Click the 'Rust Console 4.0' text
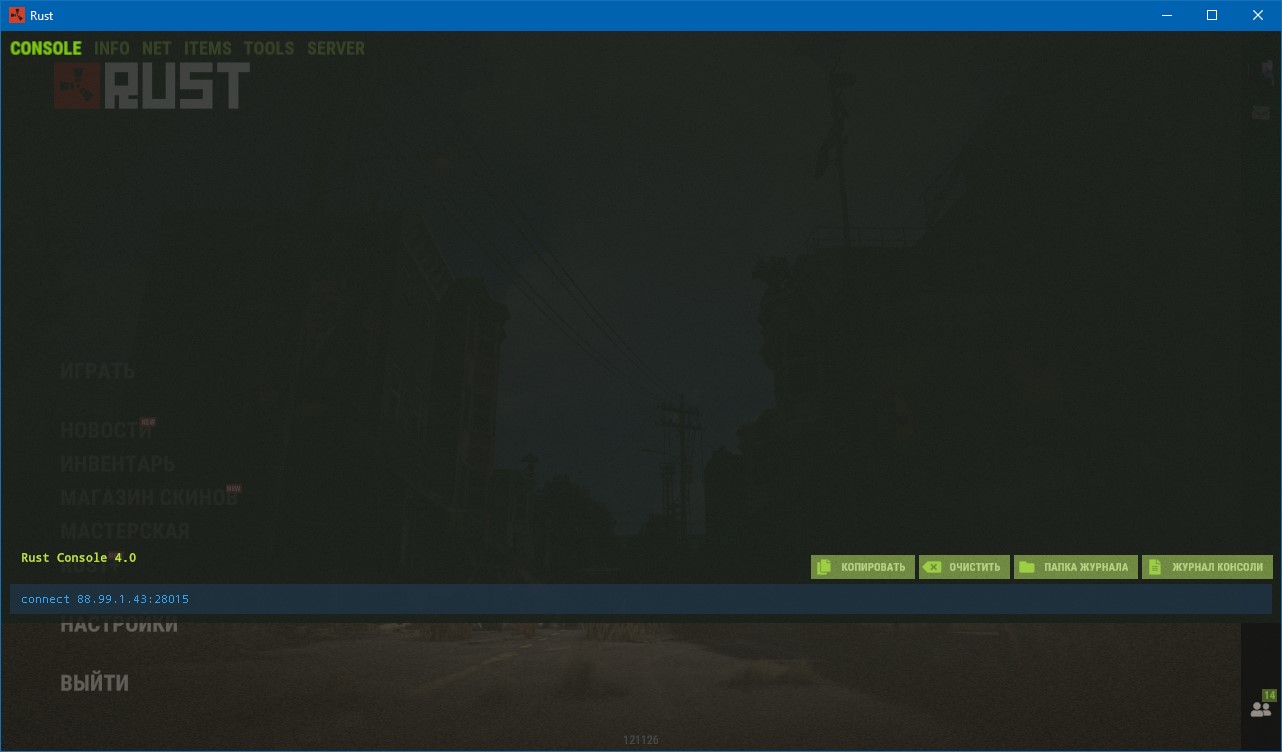The image size is (1282, 752). [79, 558]
